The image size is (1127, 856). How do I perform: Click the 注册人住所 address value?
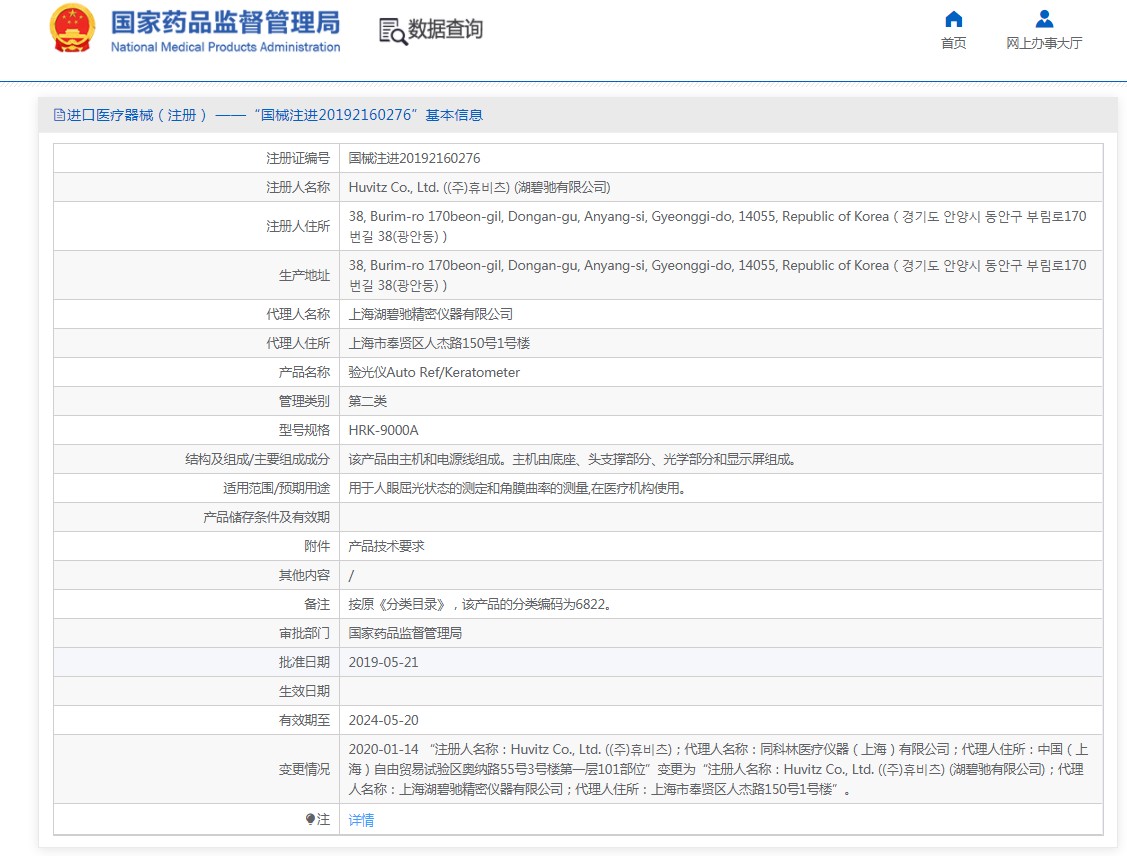click(717, 226)
